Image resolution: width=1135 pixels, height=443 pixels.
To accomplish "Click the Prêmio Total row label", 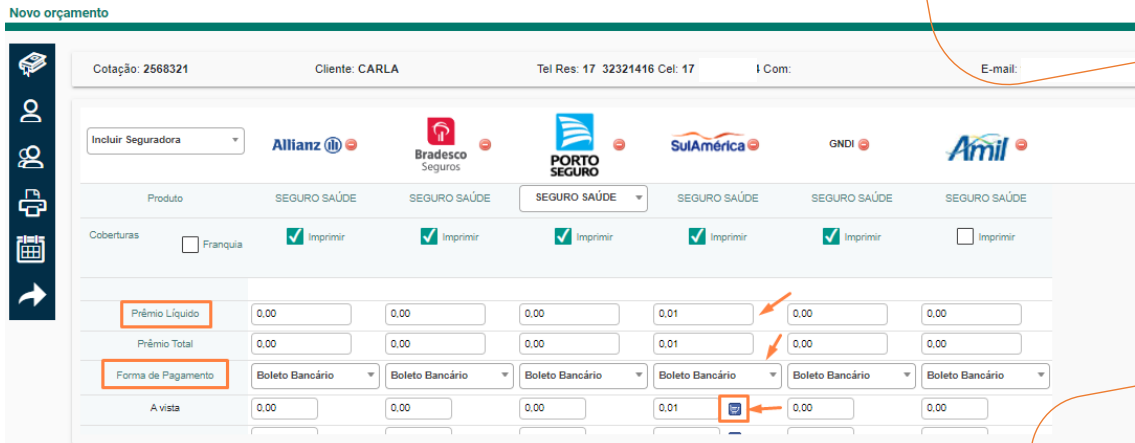I will [165, 344].
